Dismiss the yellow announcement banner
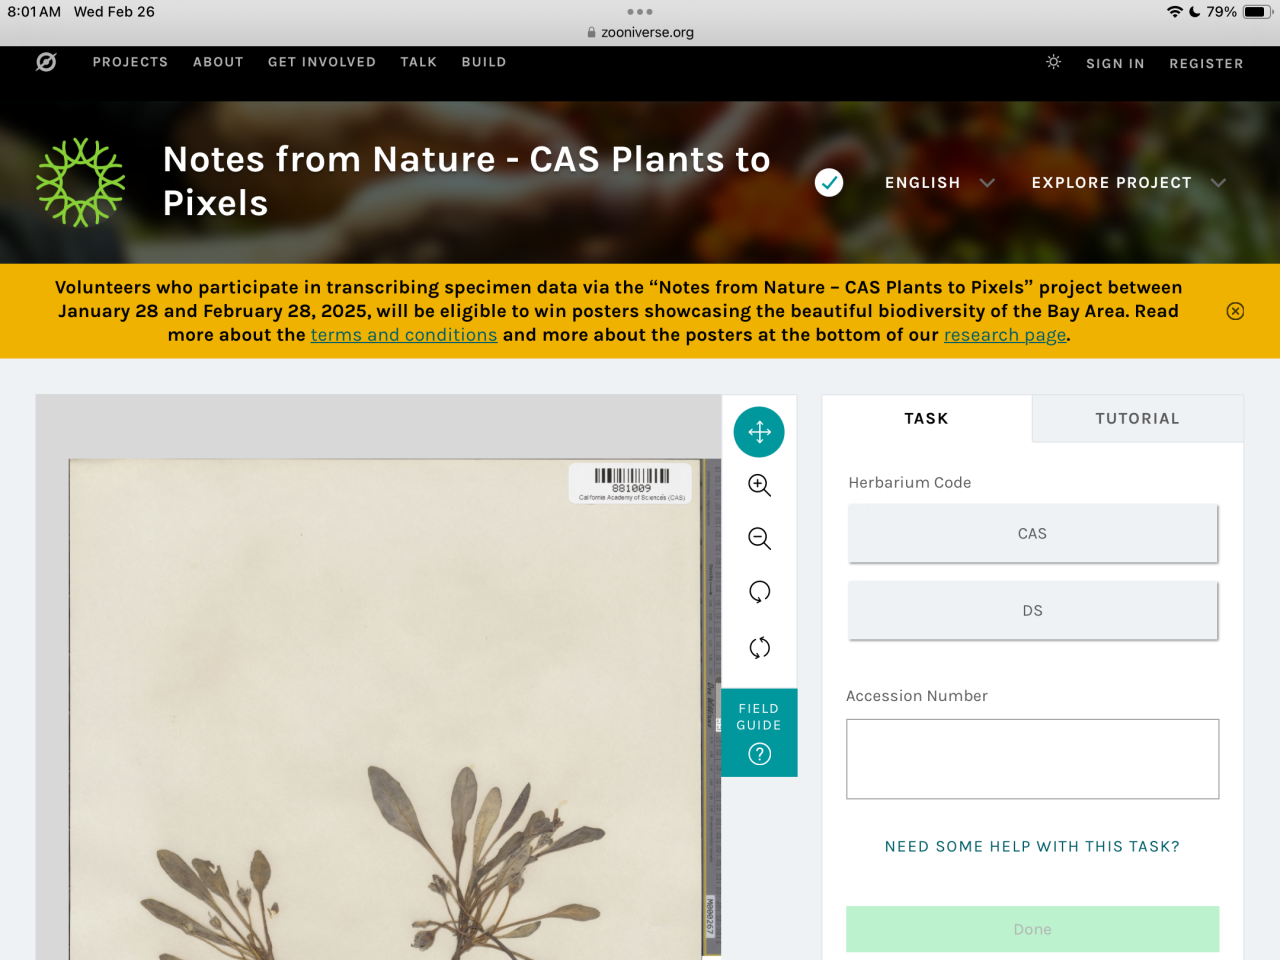Viewport: 1280px width, 960px height. click(1235, 311)
